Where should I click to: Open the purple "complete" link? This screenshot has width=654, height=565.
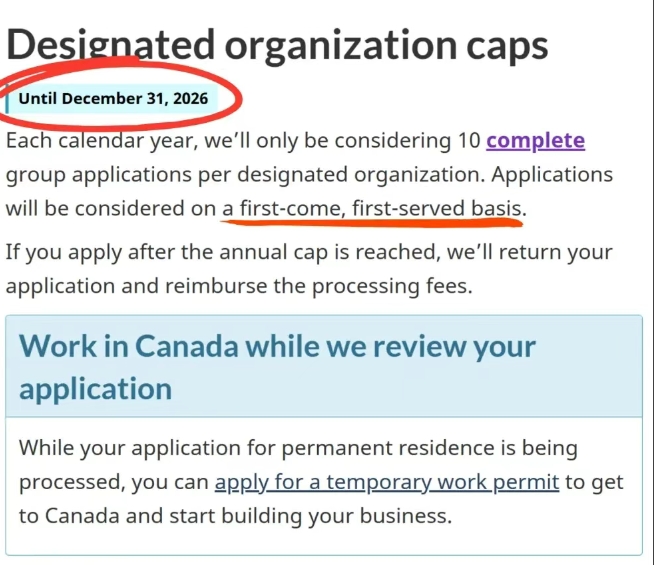[x=536, y=141]
